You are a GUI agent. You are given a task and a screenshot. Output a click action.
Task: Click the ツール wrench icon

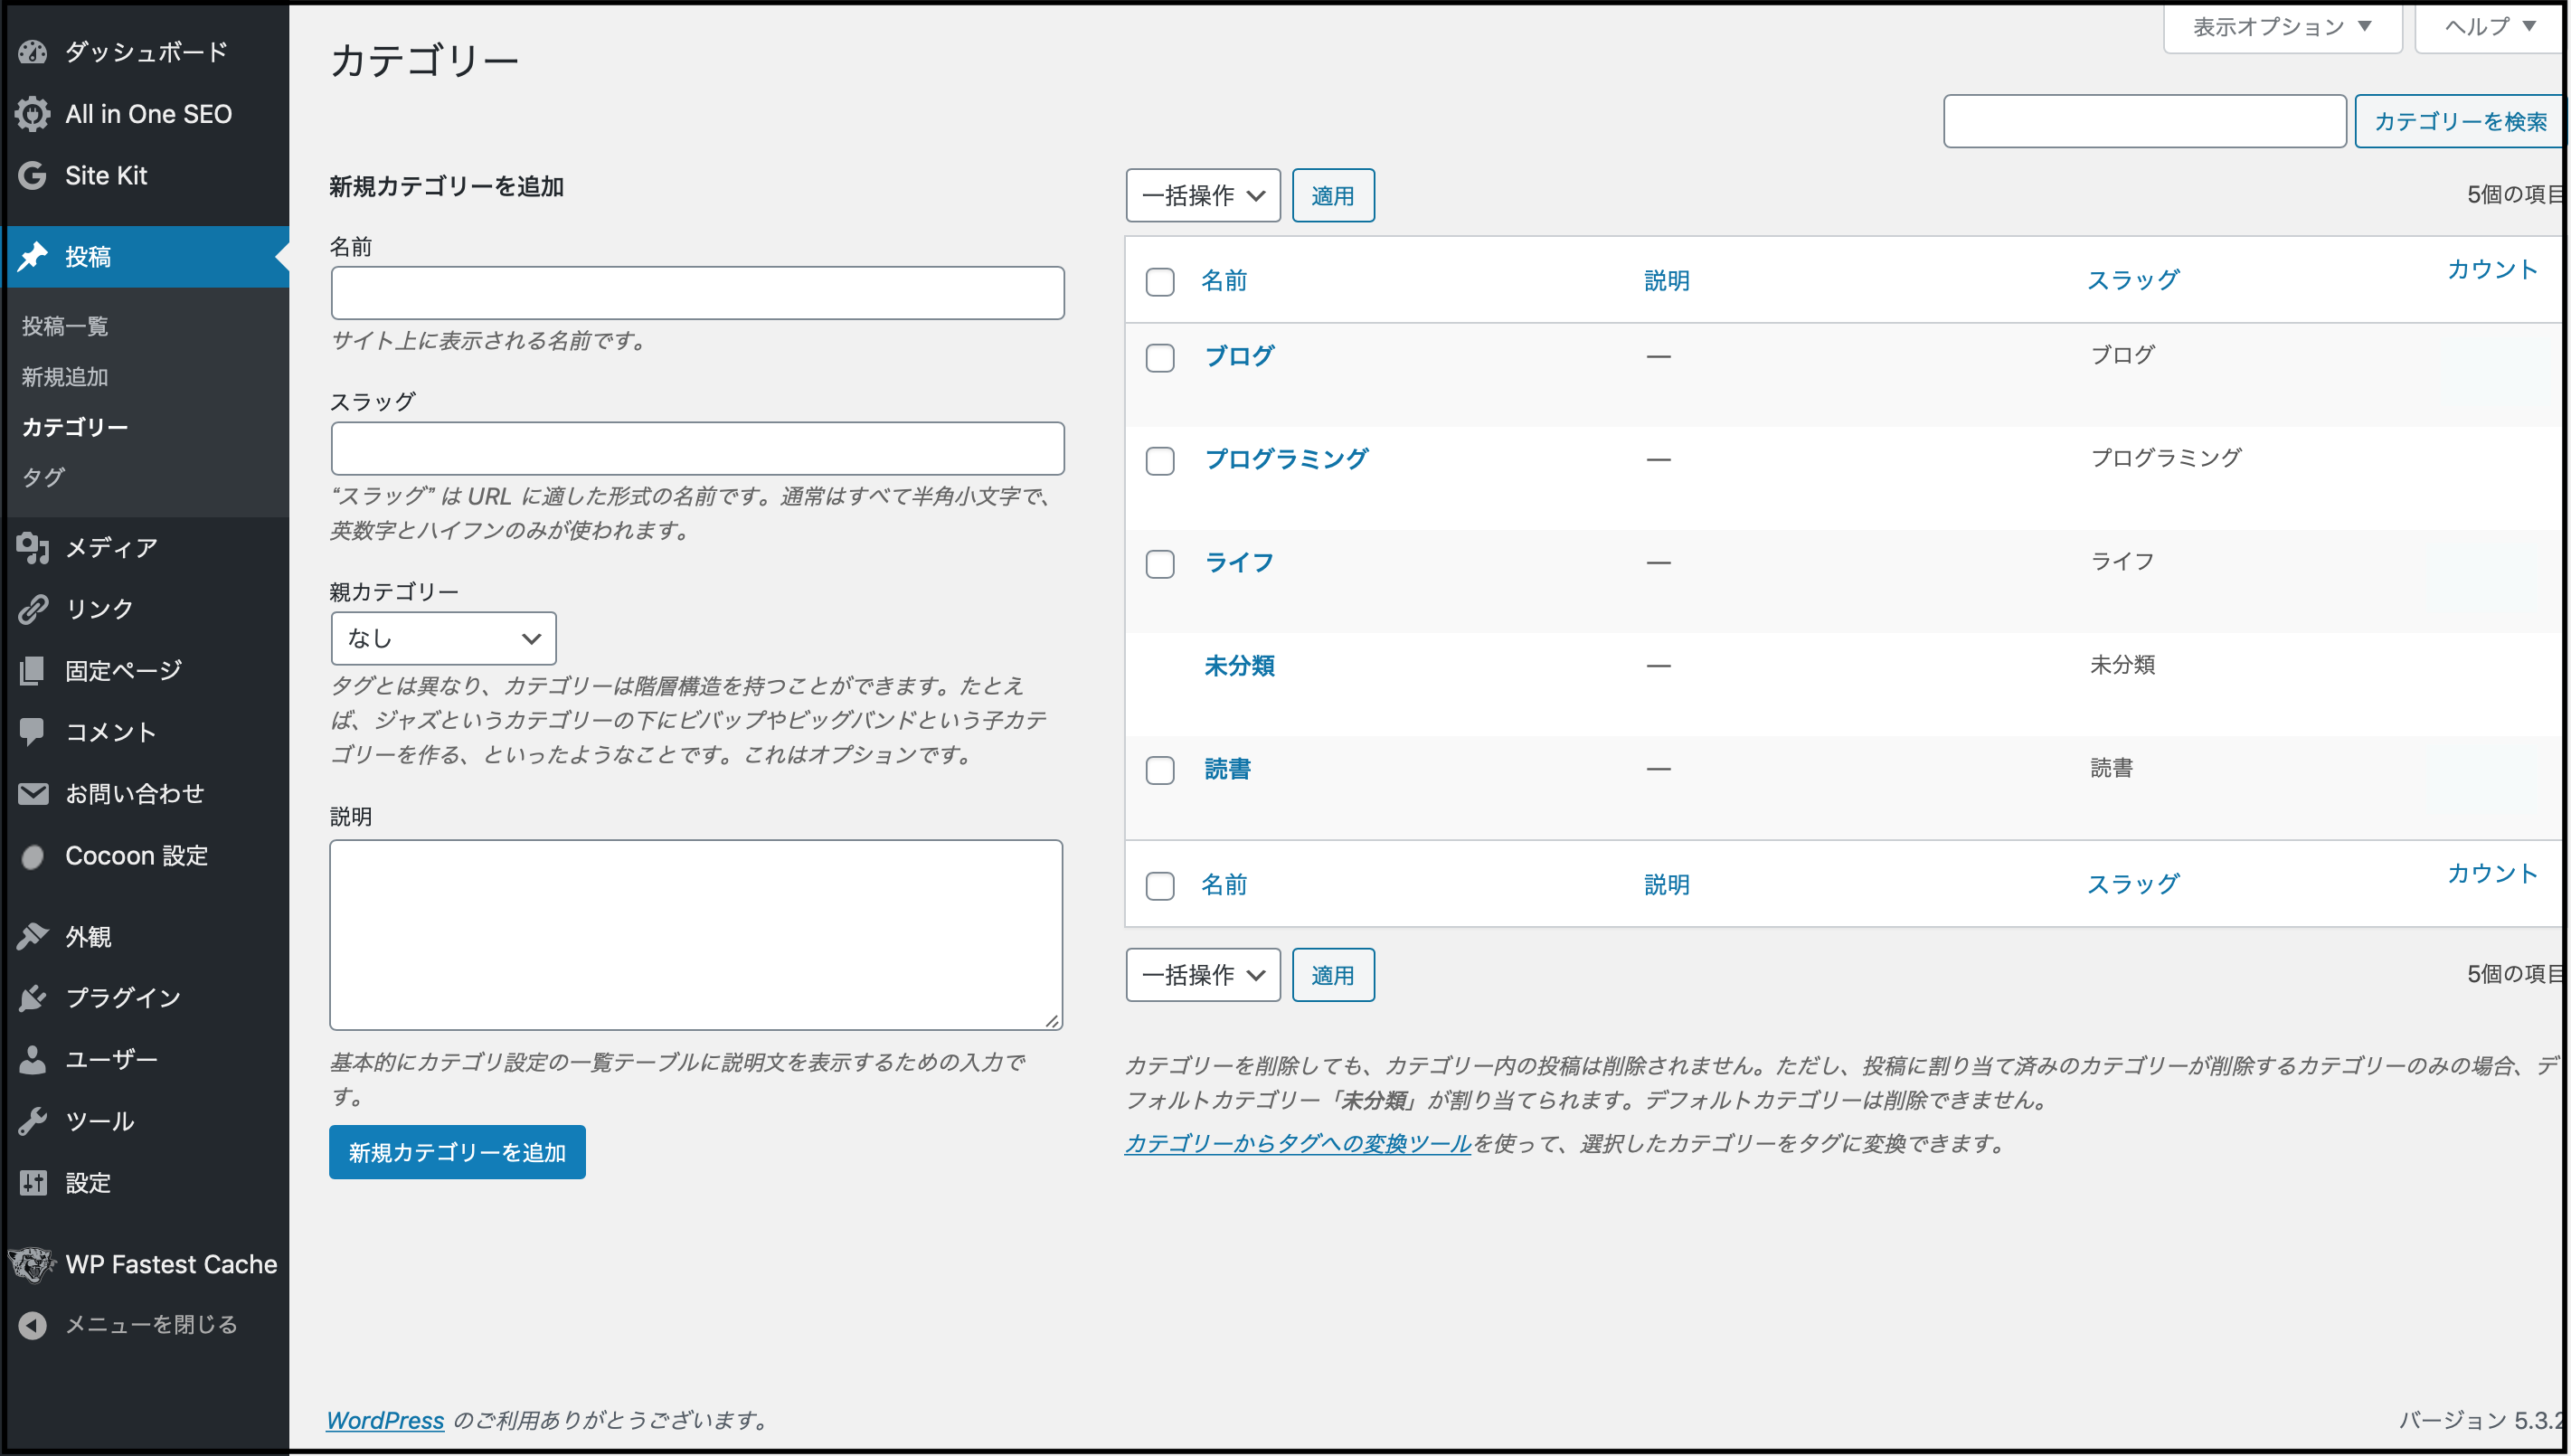(33, 1121)
